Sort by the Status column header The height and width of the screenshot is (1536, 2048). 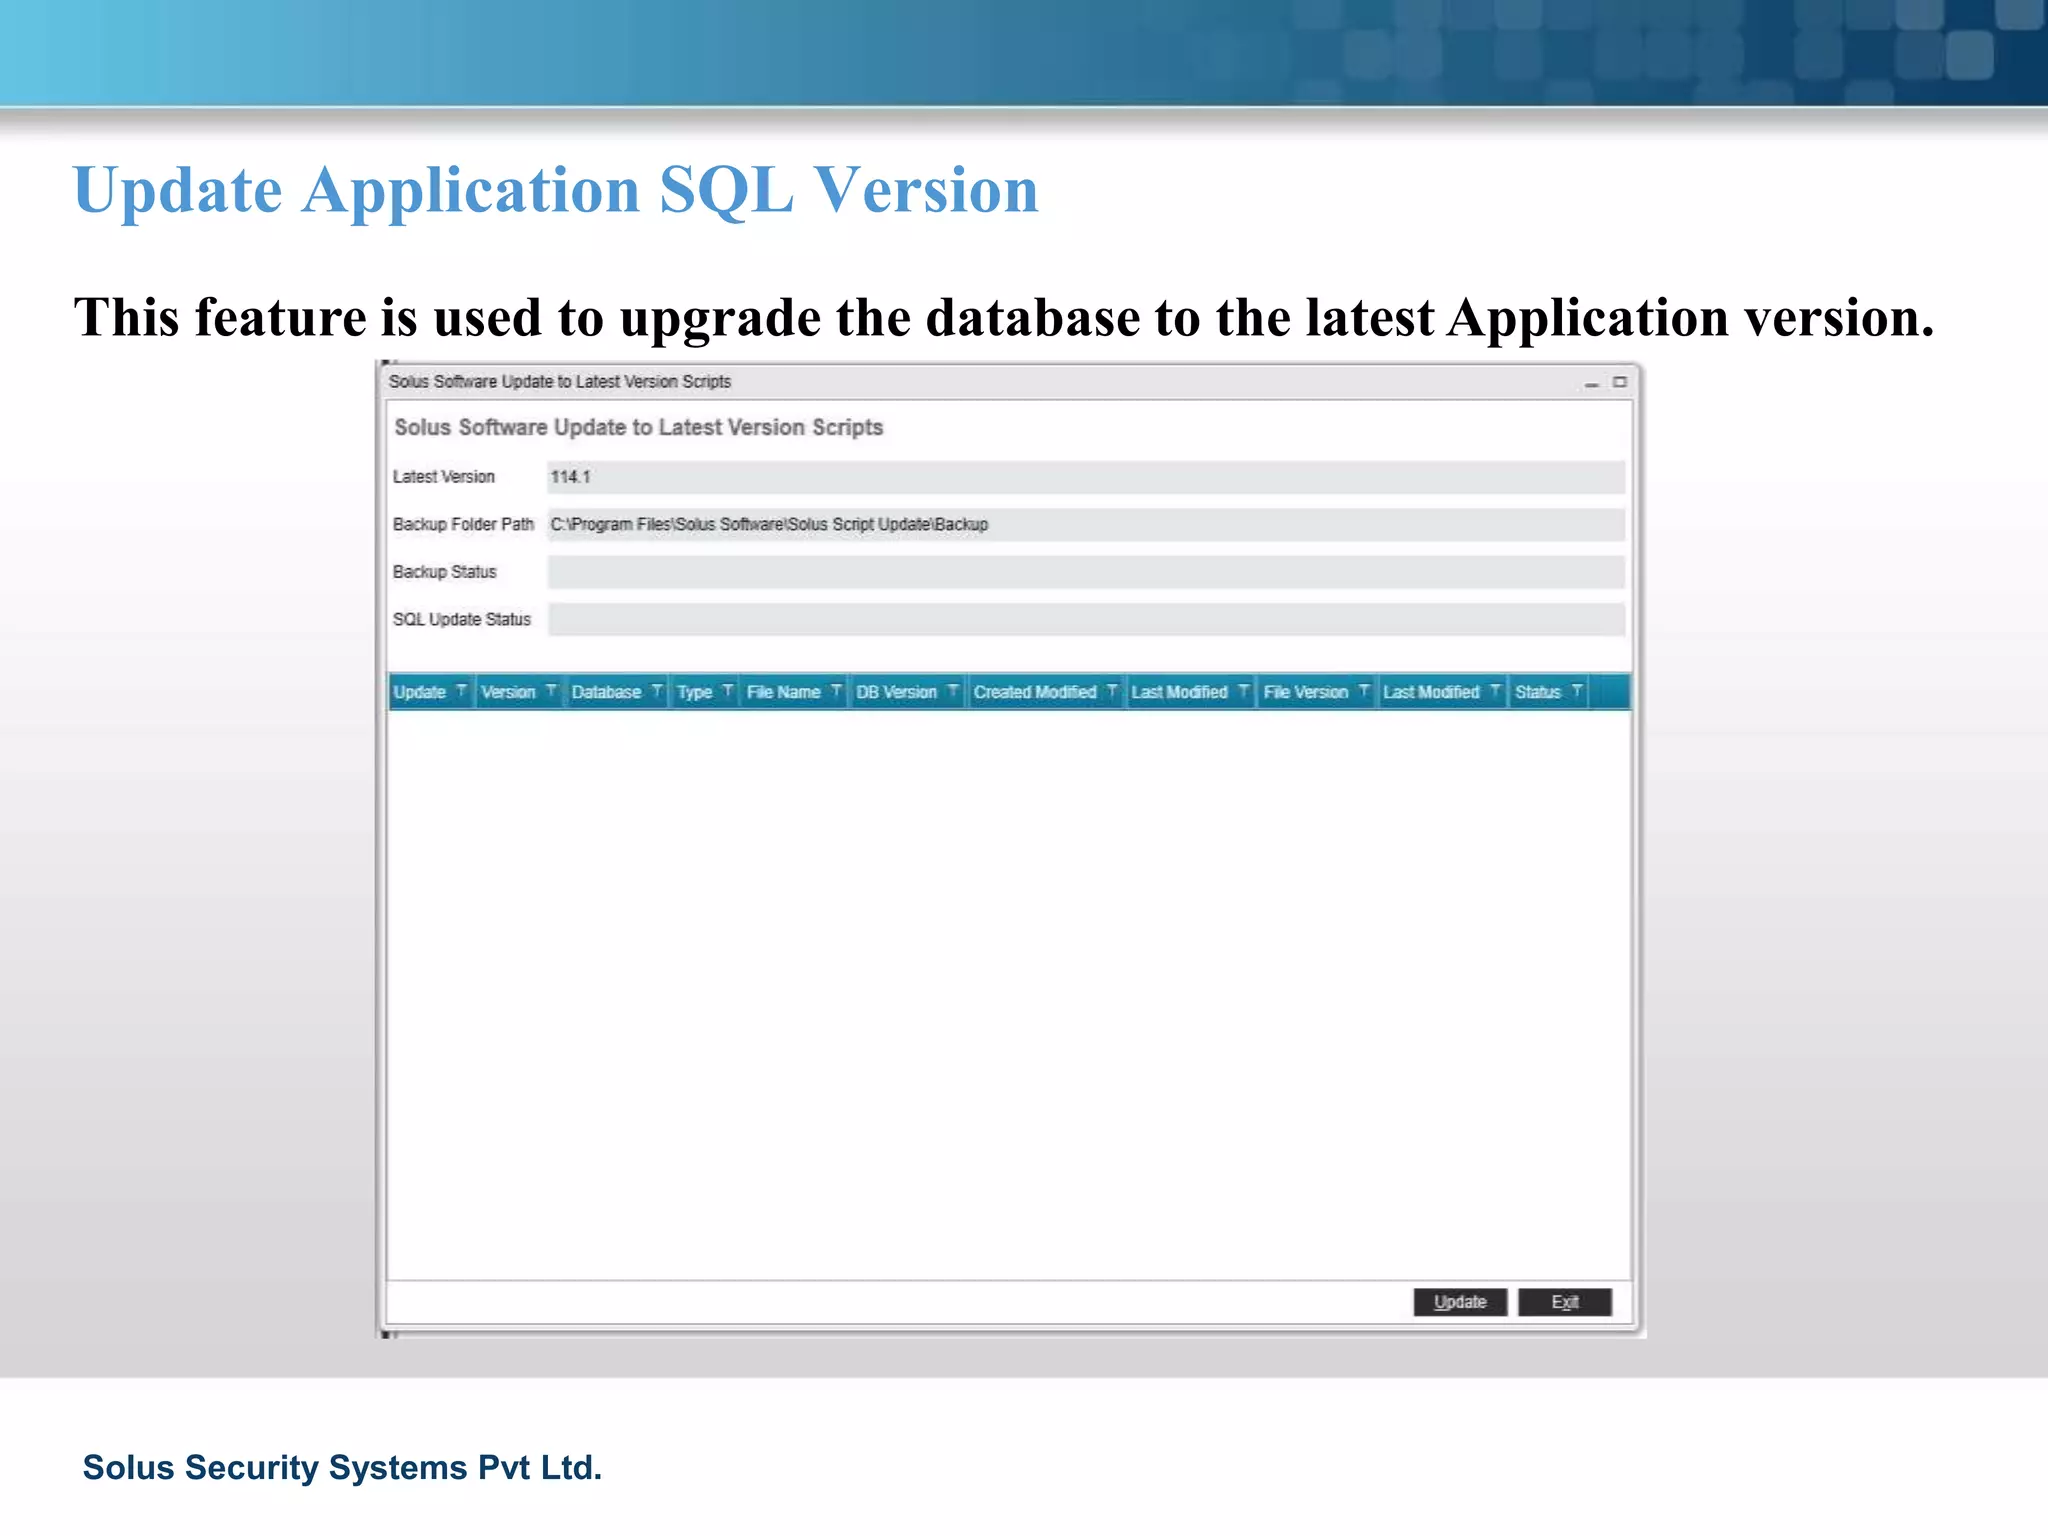pos(1537,692)
